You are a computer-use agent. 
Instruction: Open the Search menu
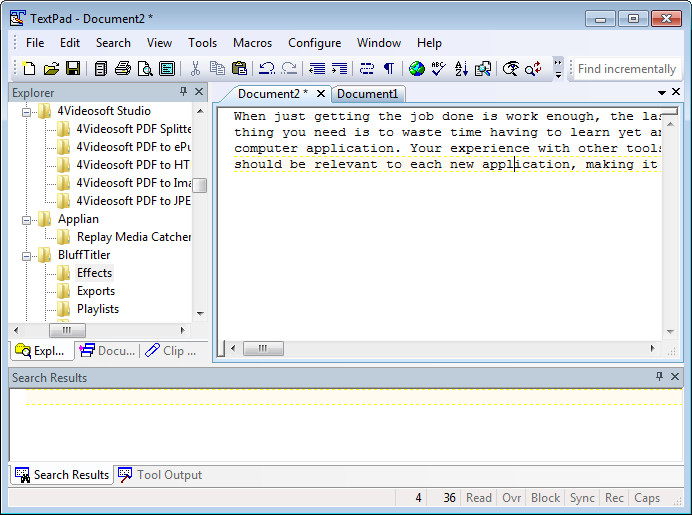click(x=113, y=43)
